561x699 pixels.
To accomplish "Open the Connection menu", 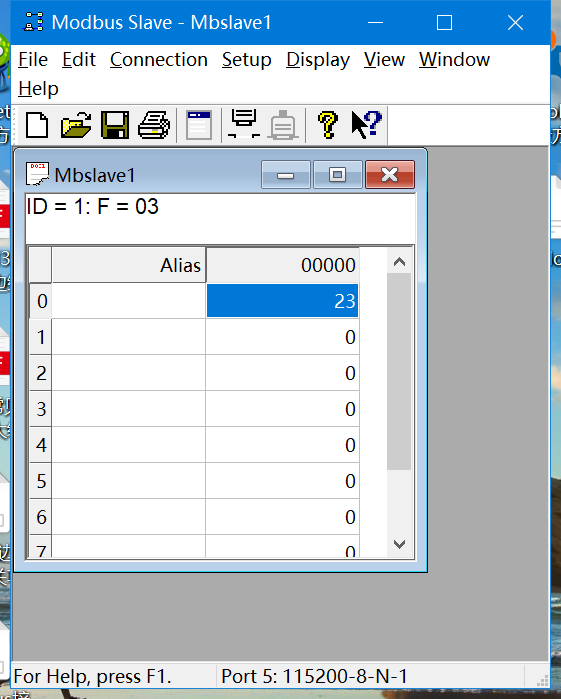I will [x=159, y=60].
